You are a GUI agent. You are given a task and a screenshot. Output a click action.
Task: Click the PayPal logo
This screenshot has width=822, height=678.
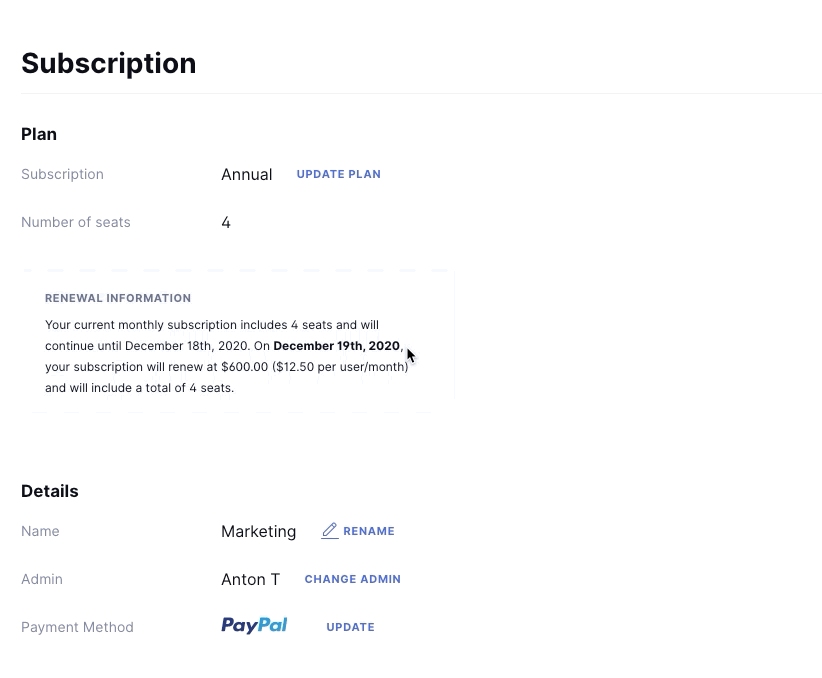click(x=254, y=626)
